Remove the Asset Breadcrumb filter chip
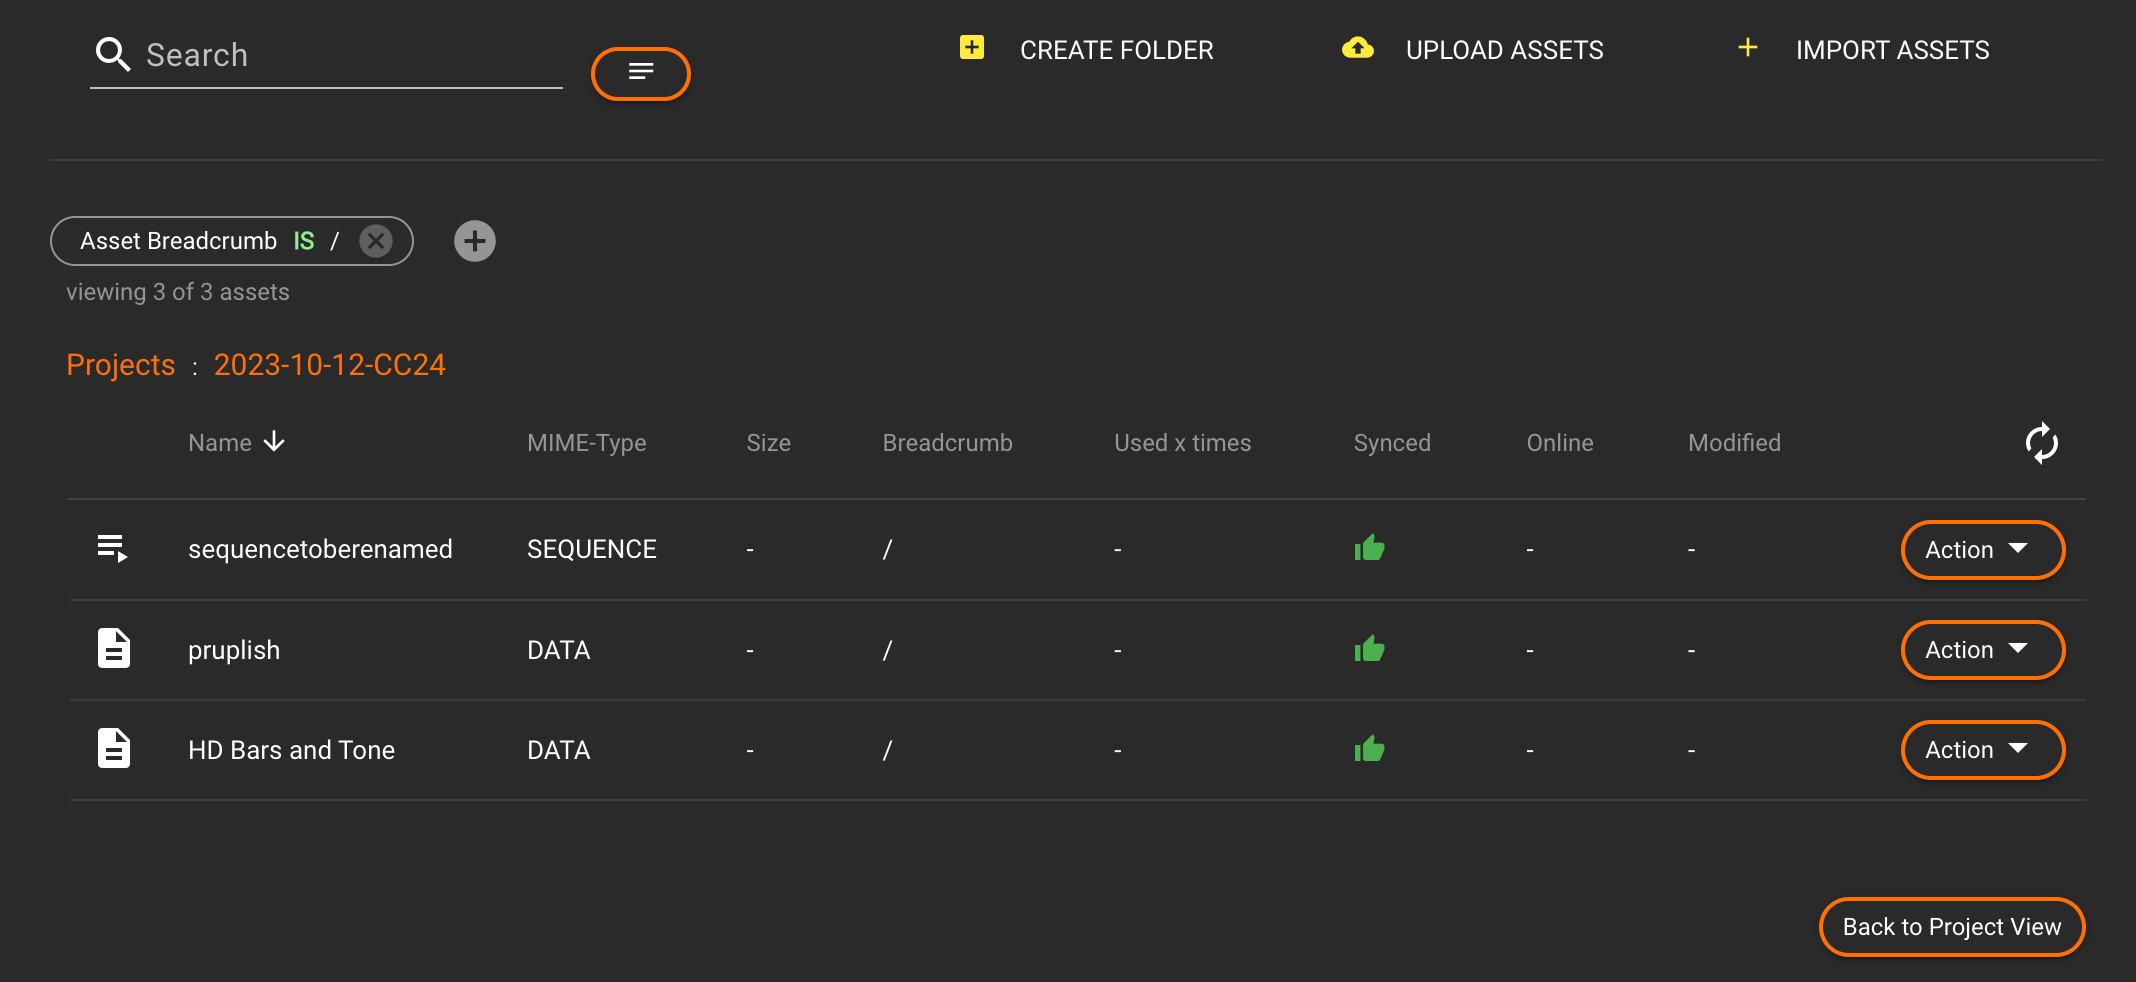The height and width of the screenshot is (982, 2136). pos(376,241)
